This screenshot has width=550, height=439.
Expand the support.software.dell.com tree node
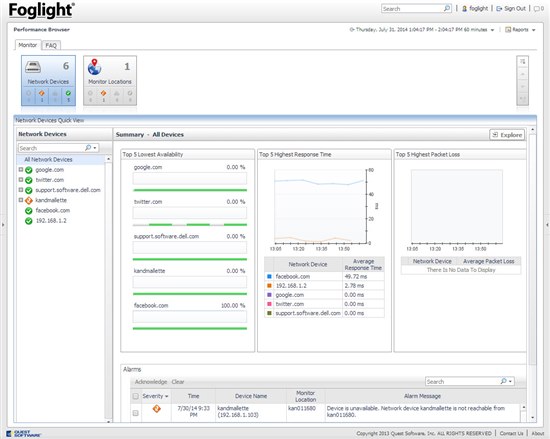[21, 190]
